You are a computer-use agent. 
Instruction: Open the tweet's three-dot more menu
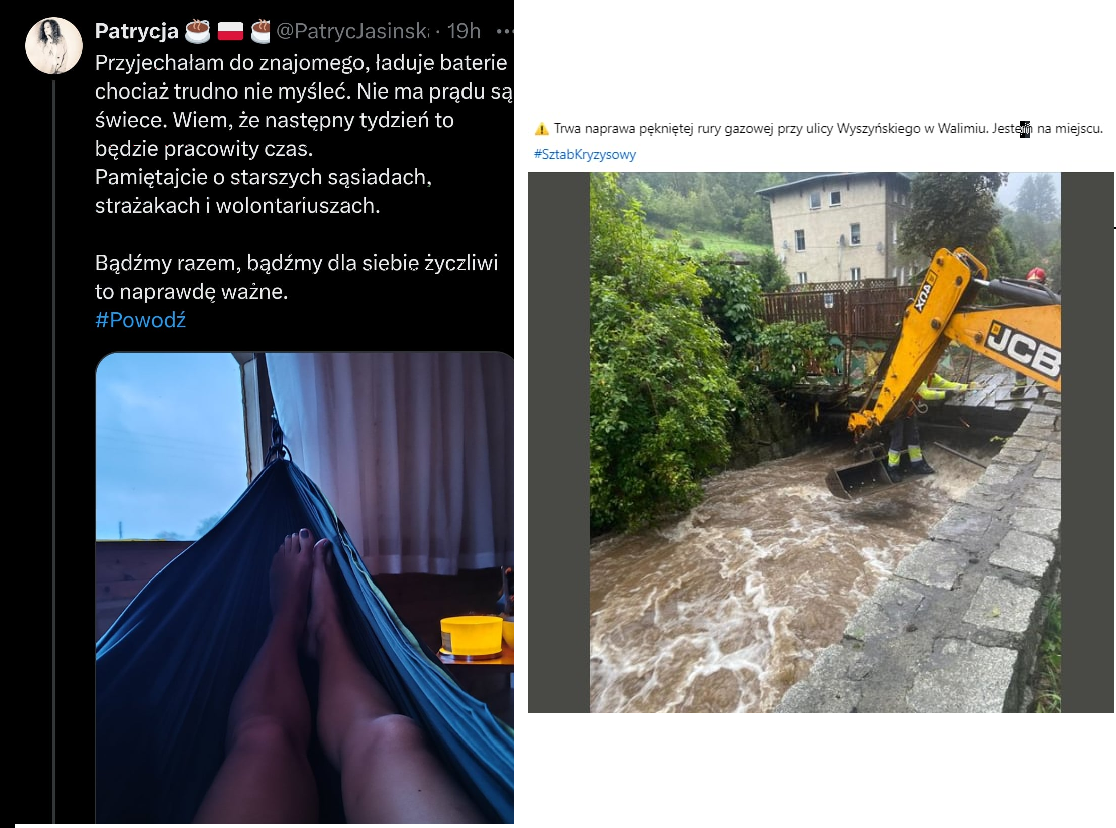pos(505,31)
